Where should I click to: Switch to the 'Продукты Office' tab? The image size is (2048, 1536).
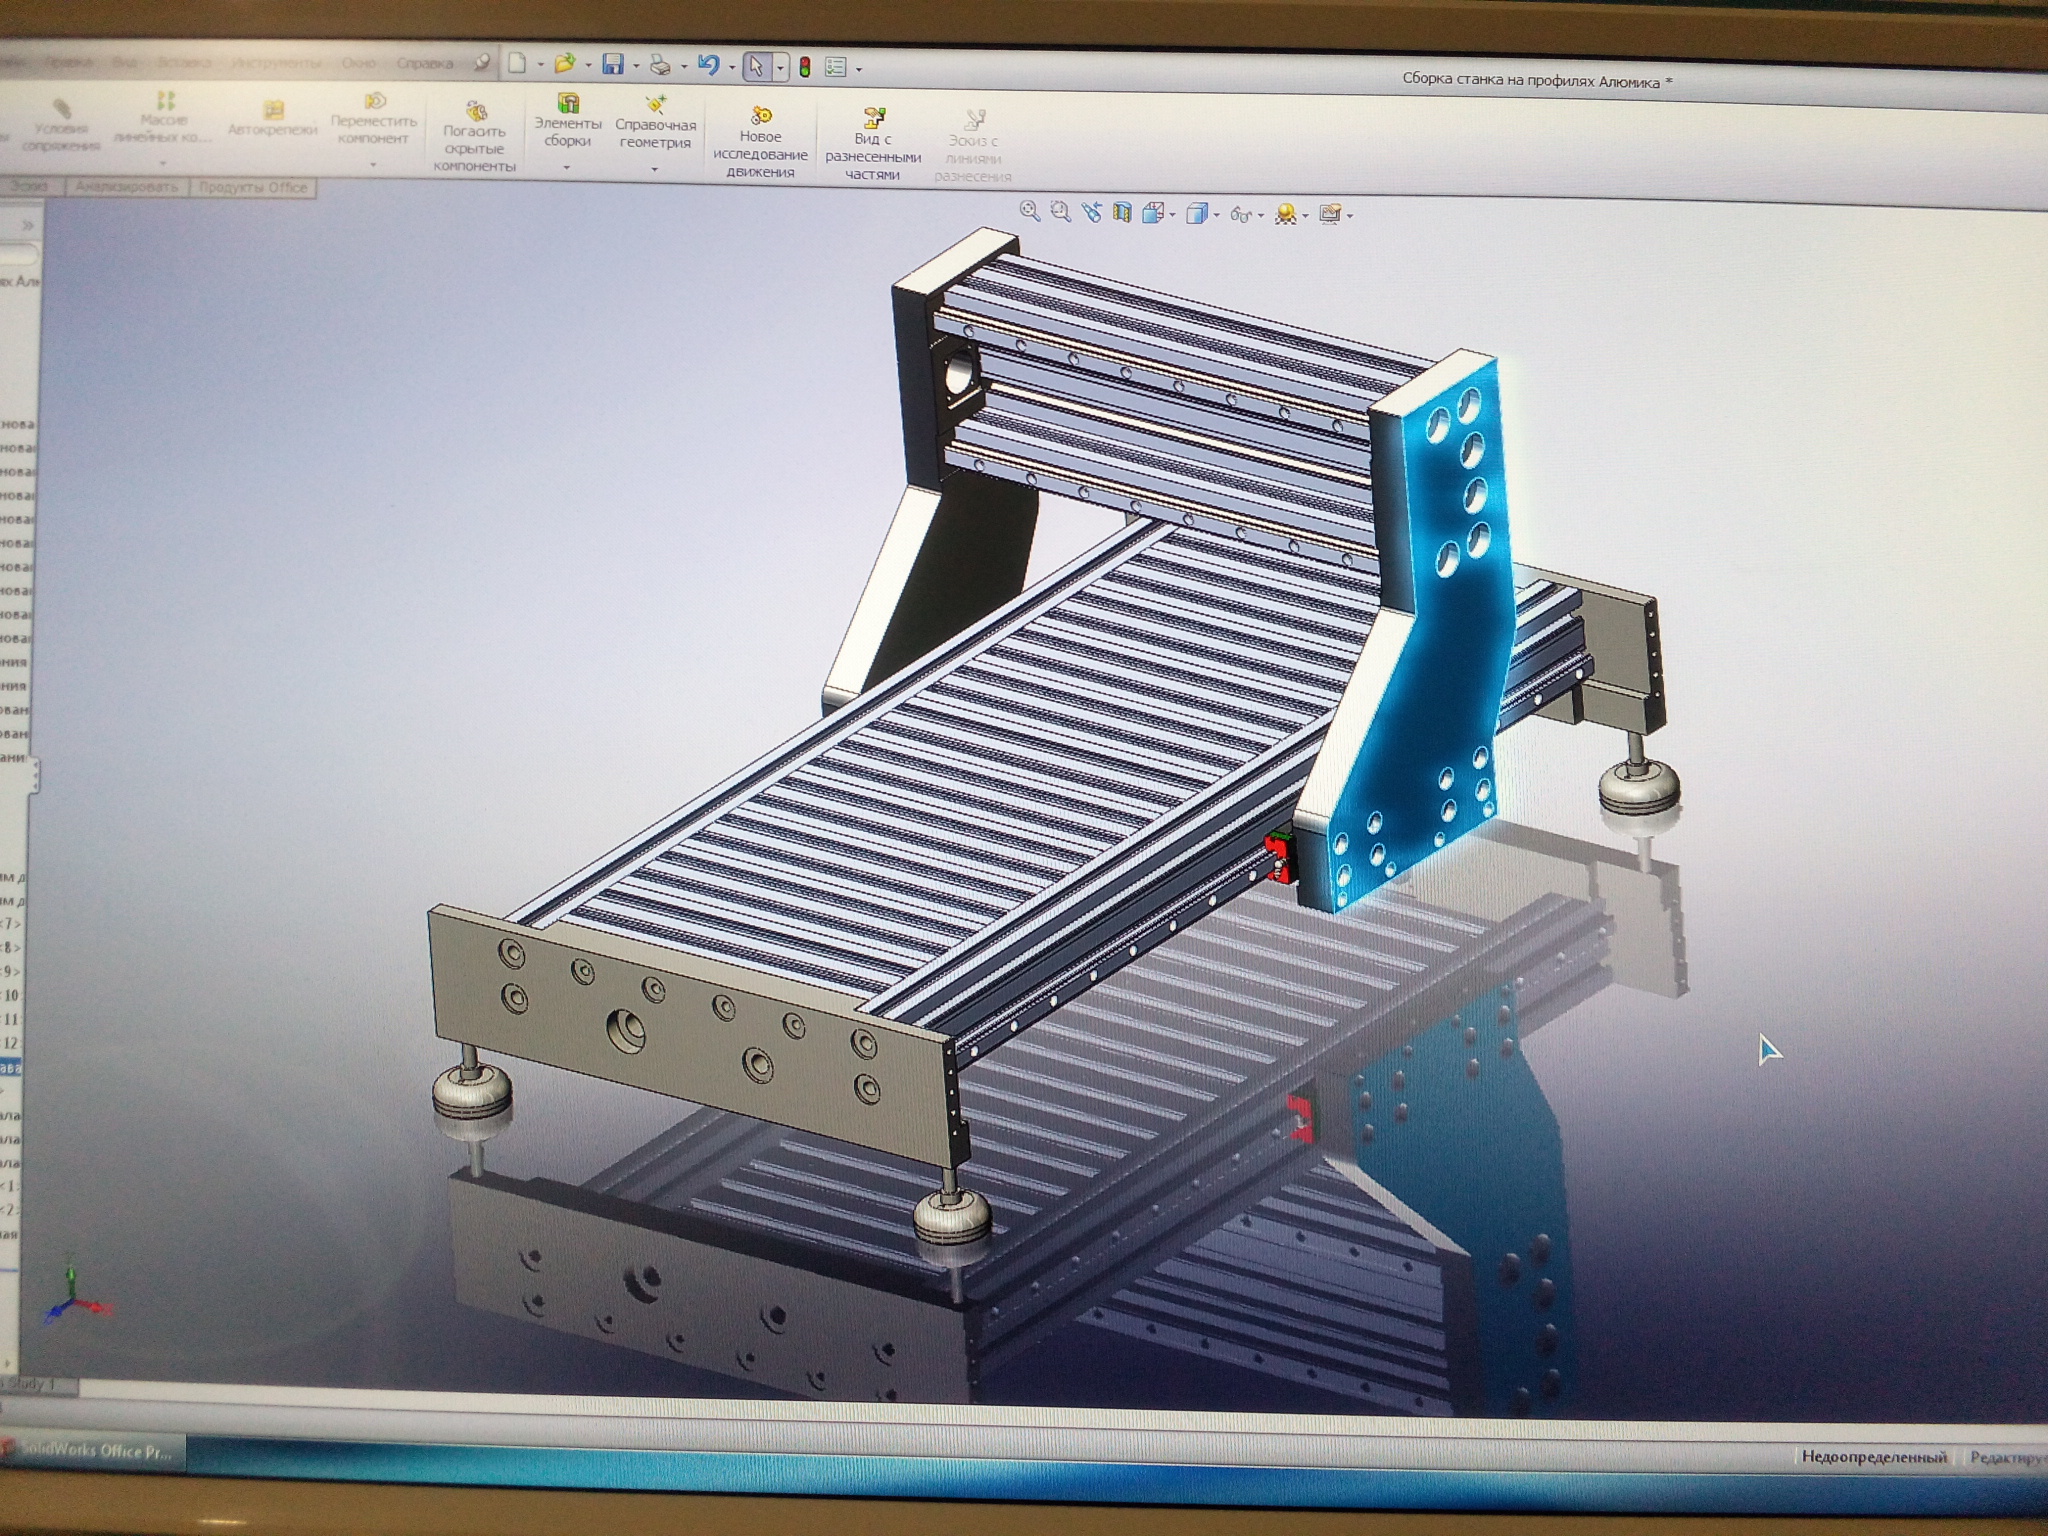pyautogui.click(x=252, y=187)
